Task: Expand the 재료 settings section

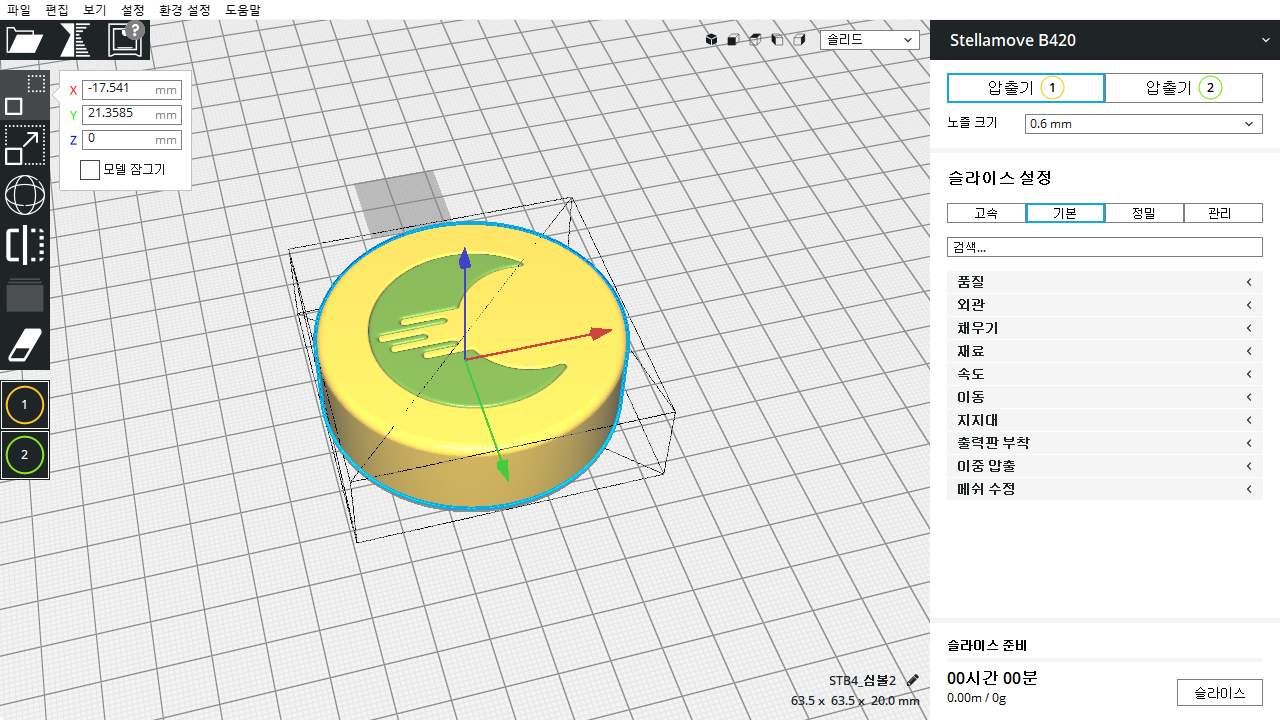Action: point(1105,351)
